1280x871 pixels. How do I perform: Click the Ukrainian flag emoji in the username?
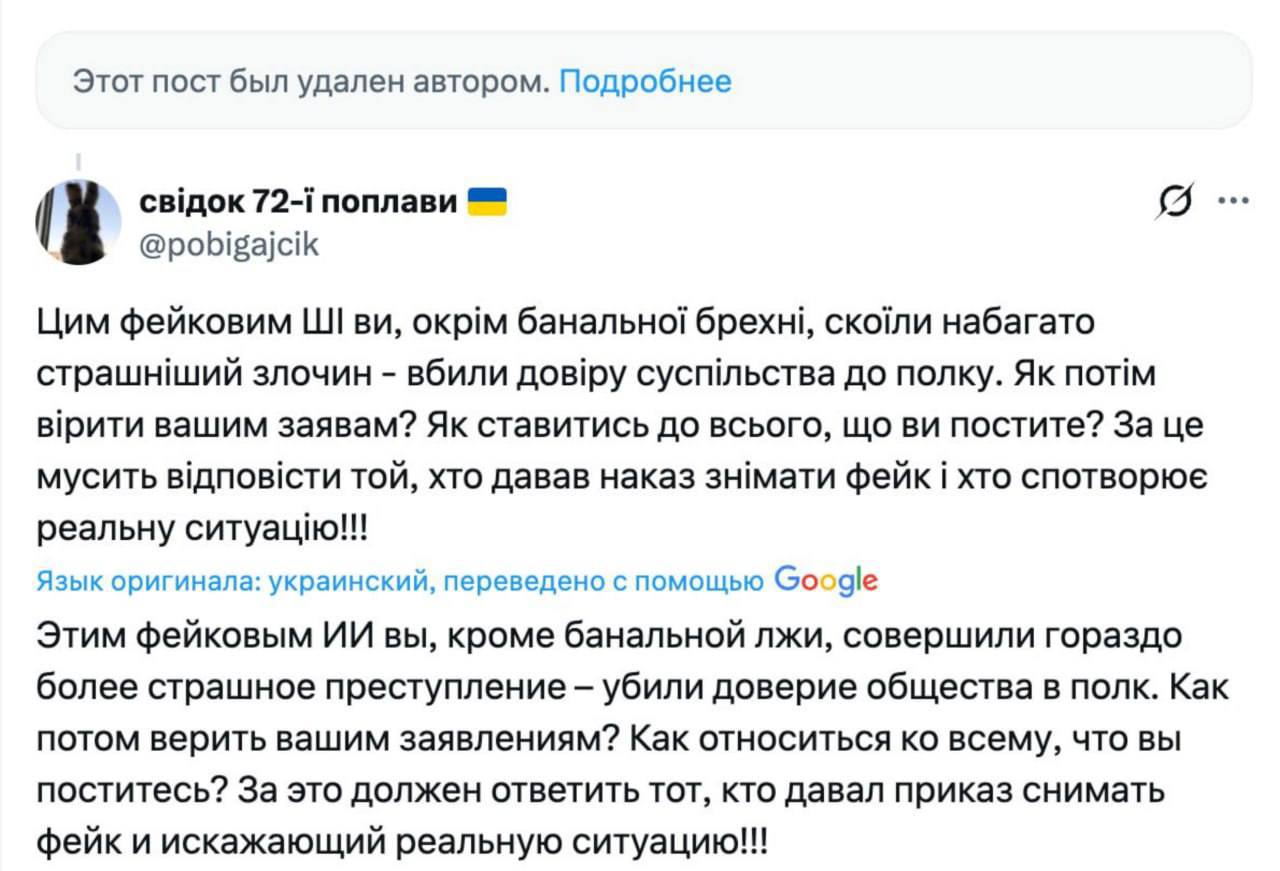[487, 200]
